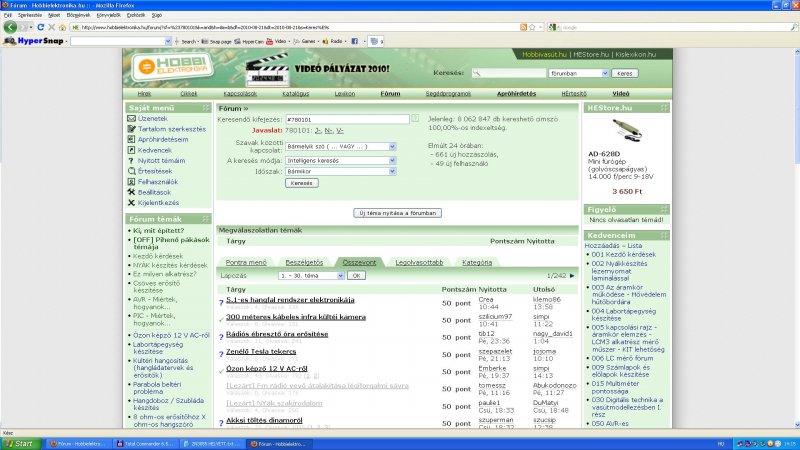Screen dimensions: 800x450
Task: Open the Lapozás '1. - 30. téma' dropdown
Action: pyautogui.click(x=340, y=276)
